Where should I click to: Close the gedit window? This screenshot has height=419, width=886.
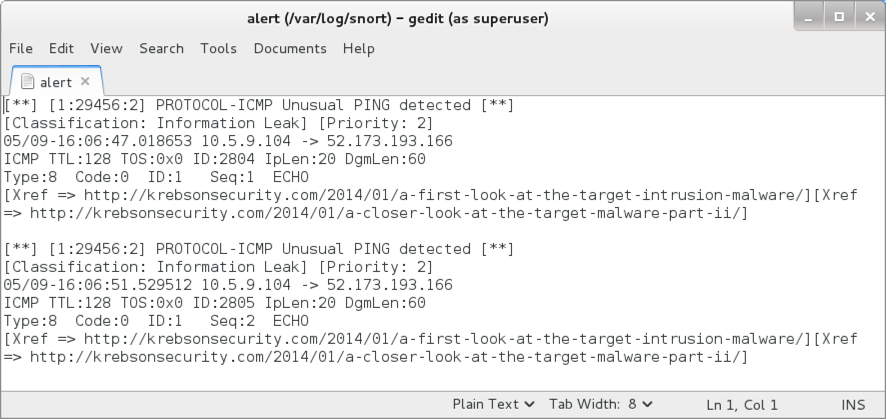pyautogui.click(x=870, y=18)
